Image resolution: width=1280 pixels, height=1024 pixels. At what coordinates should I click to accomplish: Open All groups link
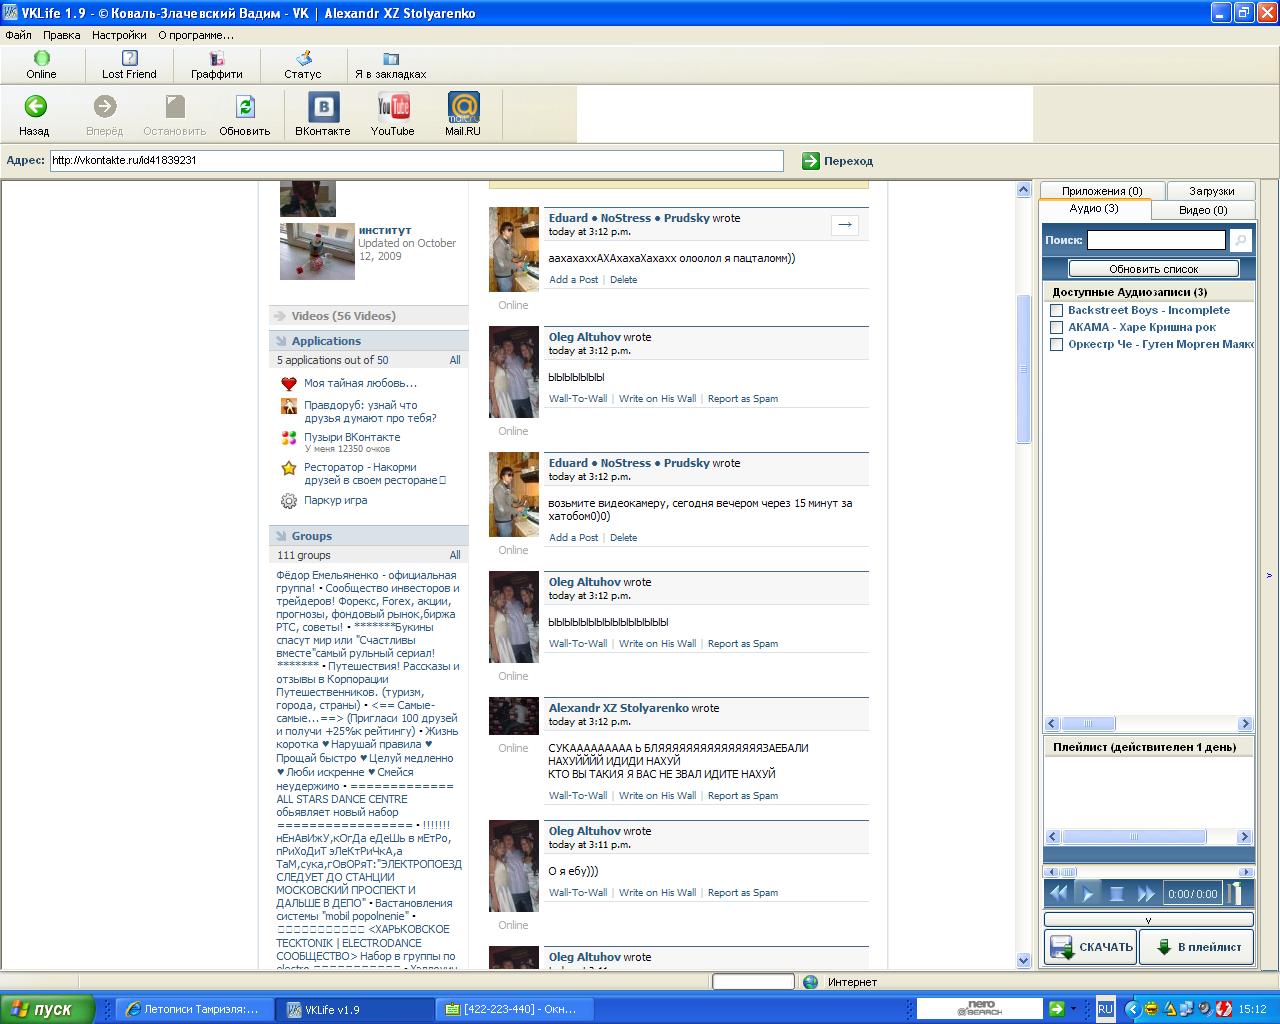coord(455,555)
